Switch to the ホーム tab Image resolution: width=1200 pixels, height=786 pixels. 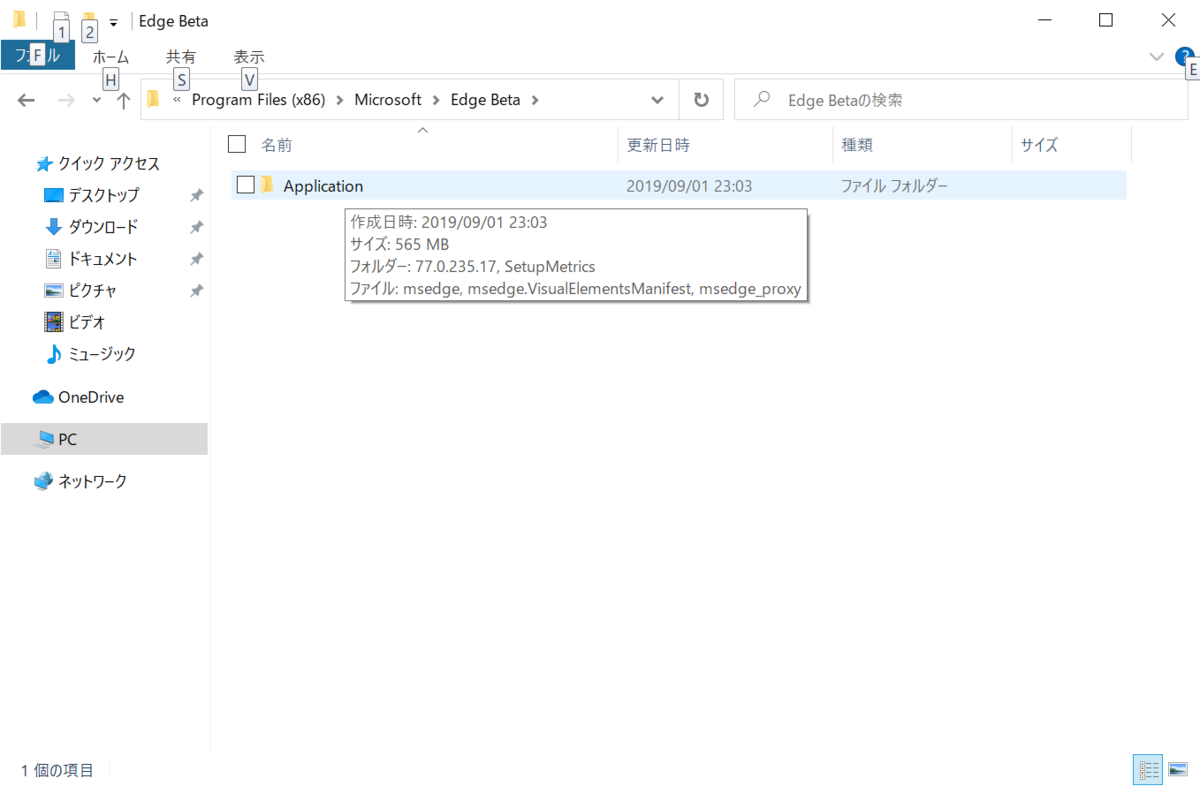[x=111, y=57]
